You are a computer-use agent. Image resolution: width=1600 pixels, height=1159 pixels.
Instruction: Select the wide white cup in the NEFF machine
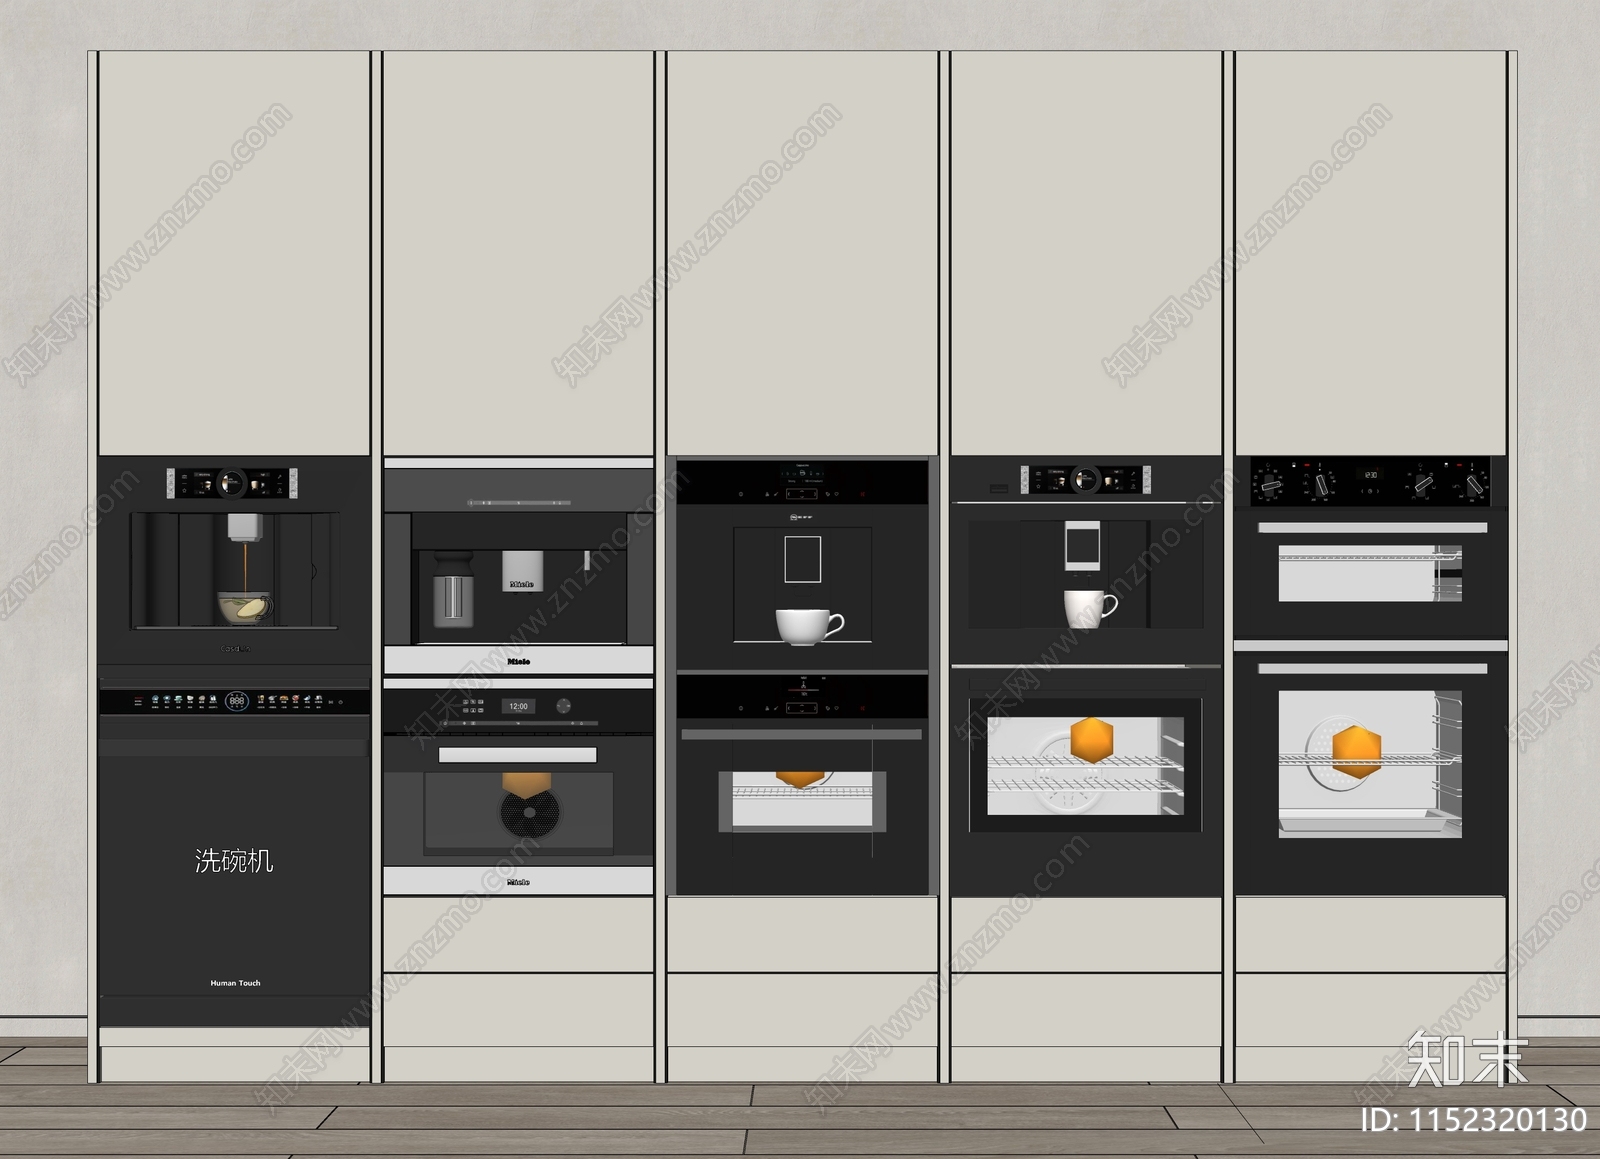click(809, 626)
